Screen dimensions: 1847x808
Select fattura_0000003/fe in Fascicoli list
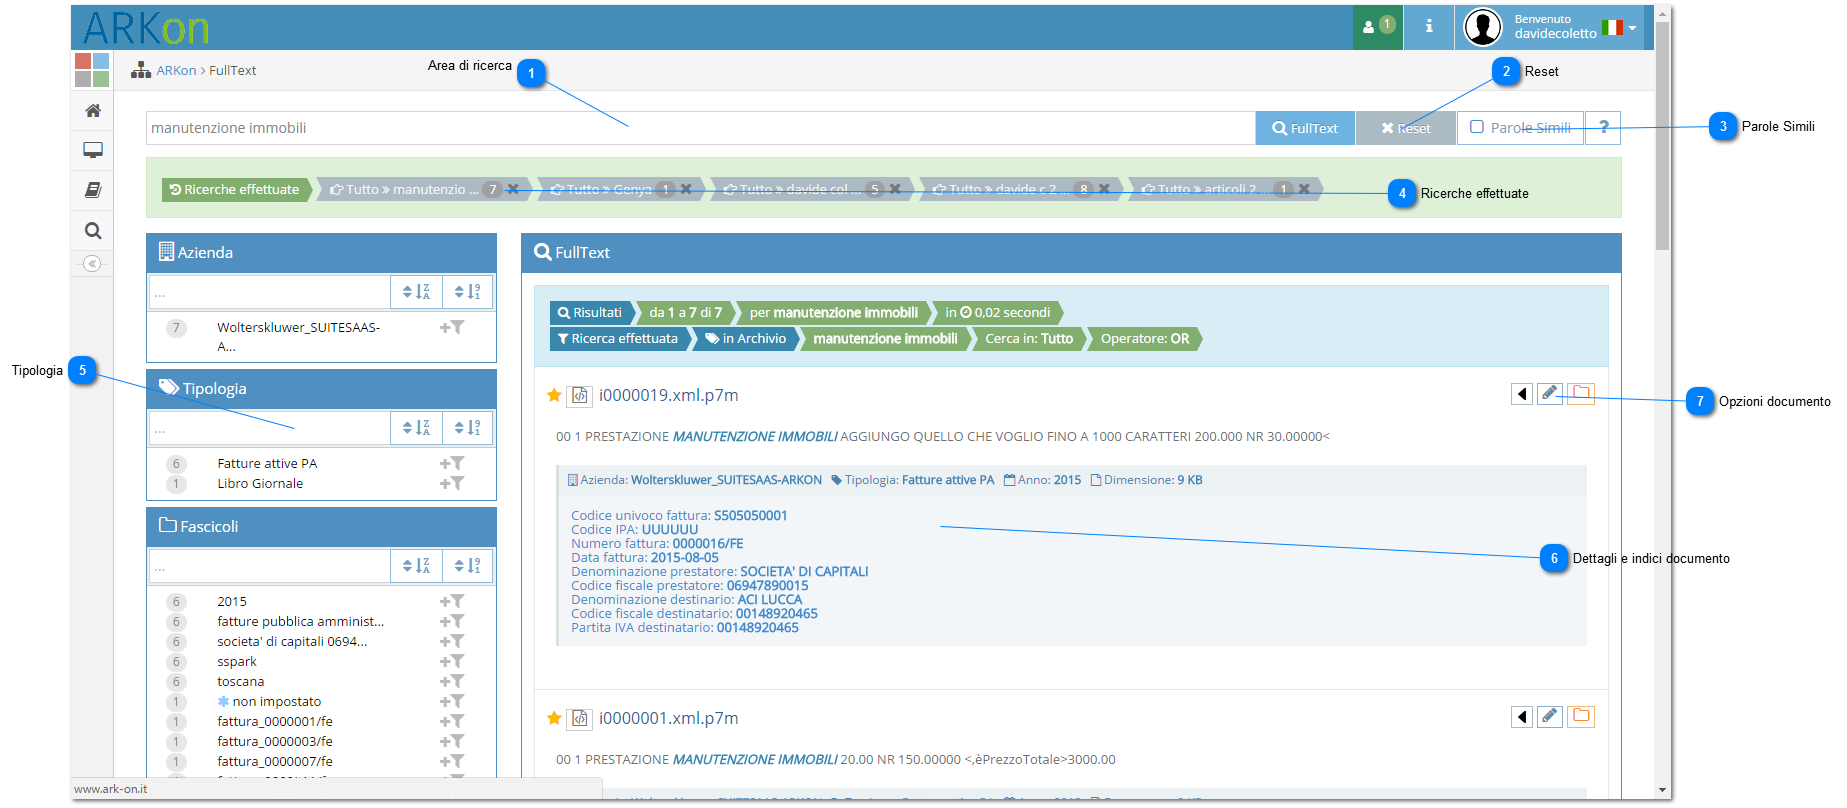coord(275,741)
